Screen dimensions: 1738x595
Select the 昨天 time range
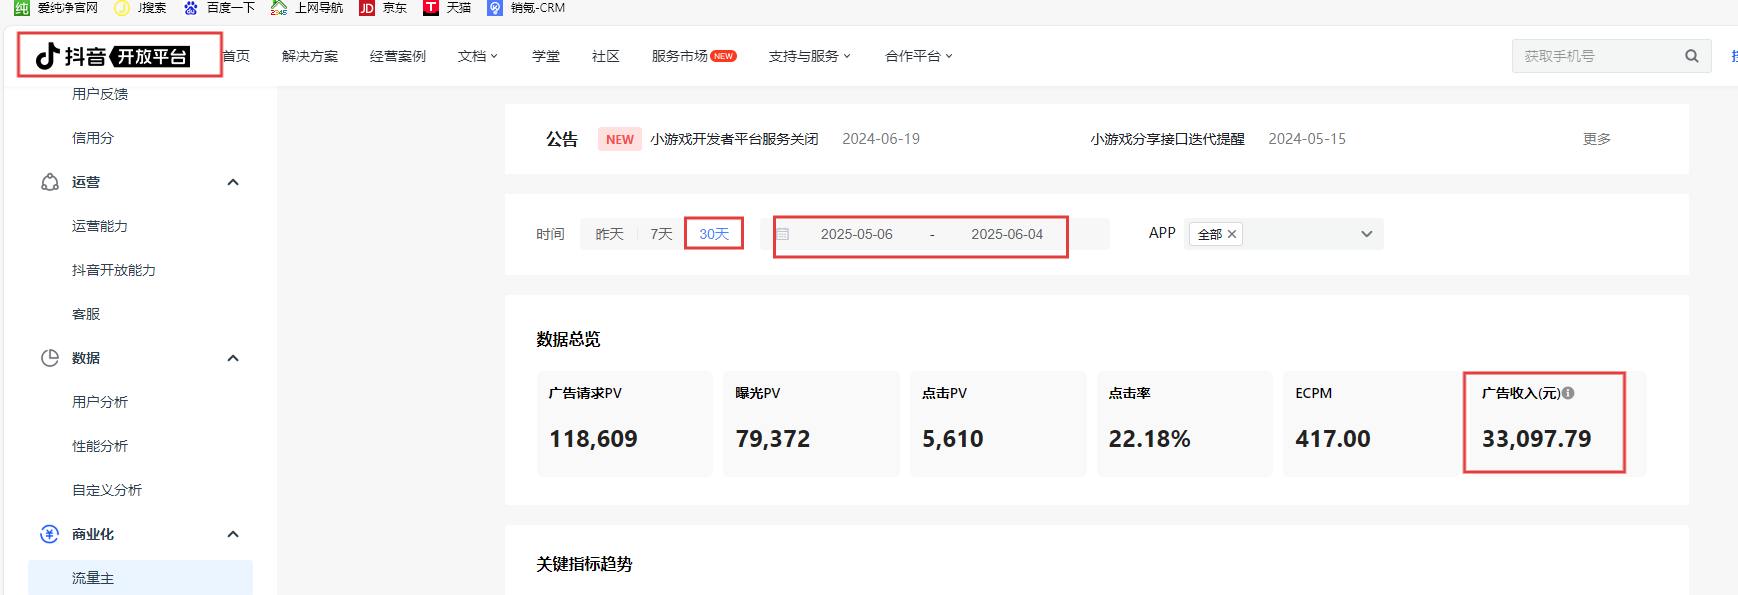tap(609, 234)
